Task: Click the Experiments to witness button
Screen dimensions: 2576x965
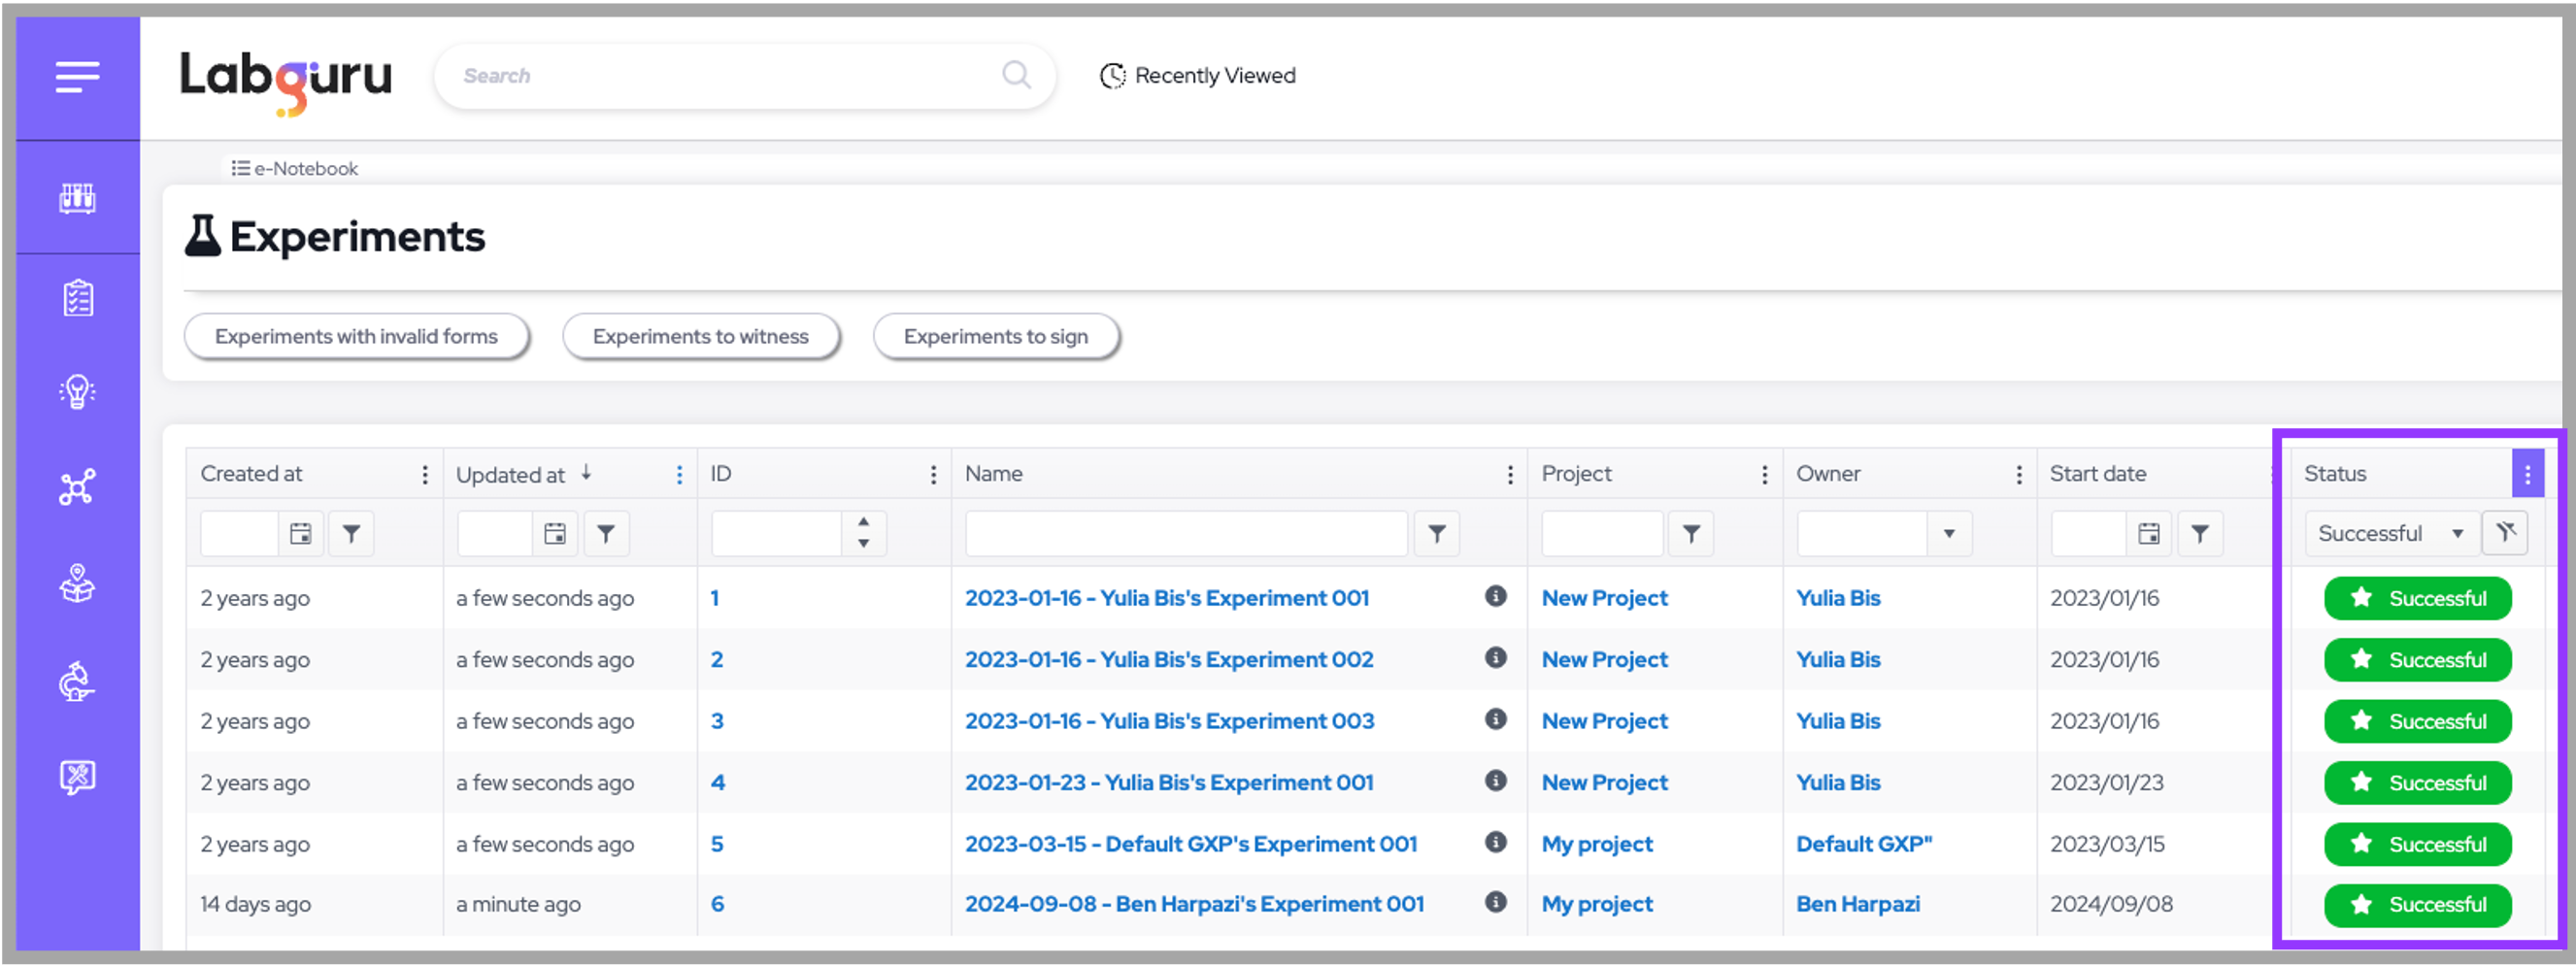Action: point(700,337)
